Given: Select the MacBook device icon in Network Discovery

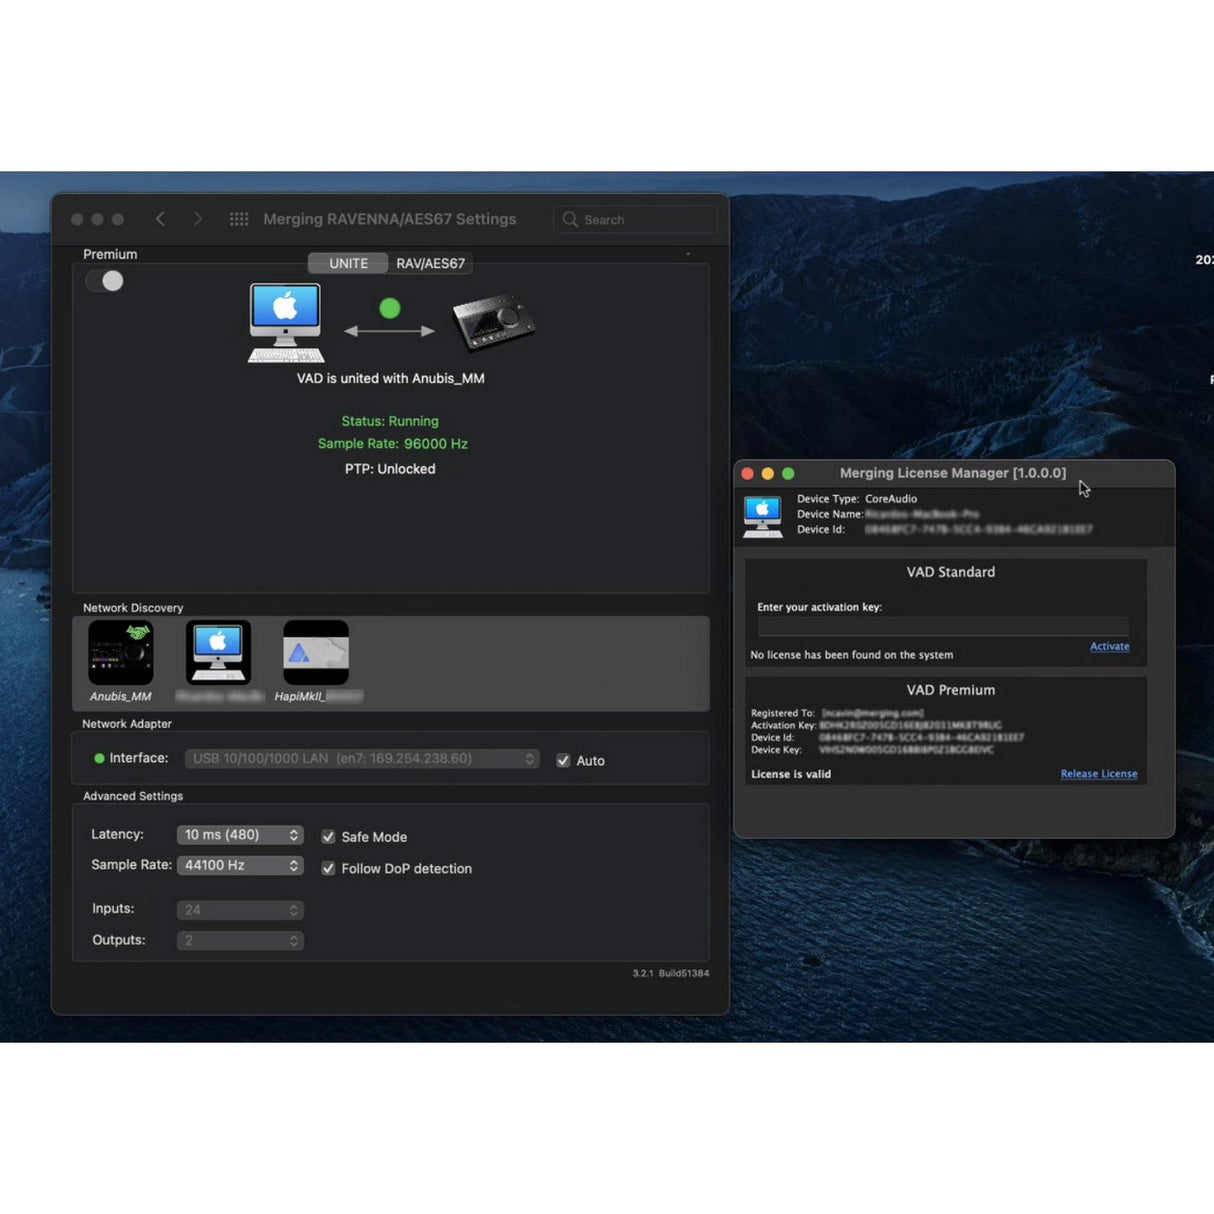Looking at the screenshot, I should tap(218, 650).
